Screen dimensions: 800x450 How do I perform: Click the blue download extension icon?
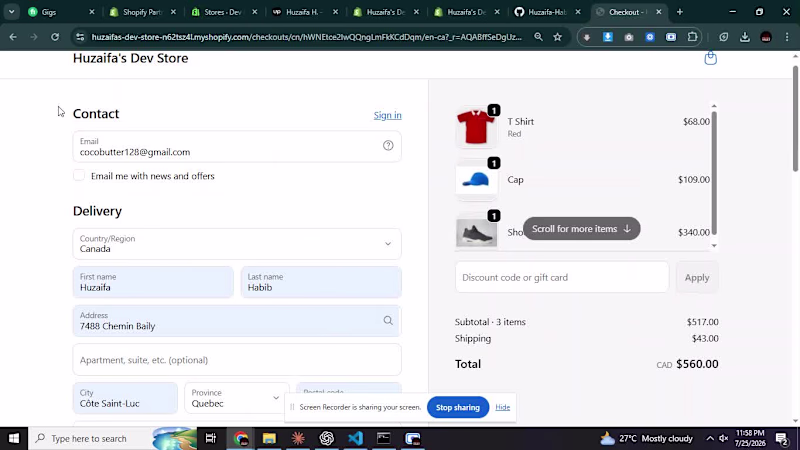tap(608, 37)
